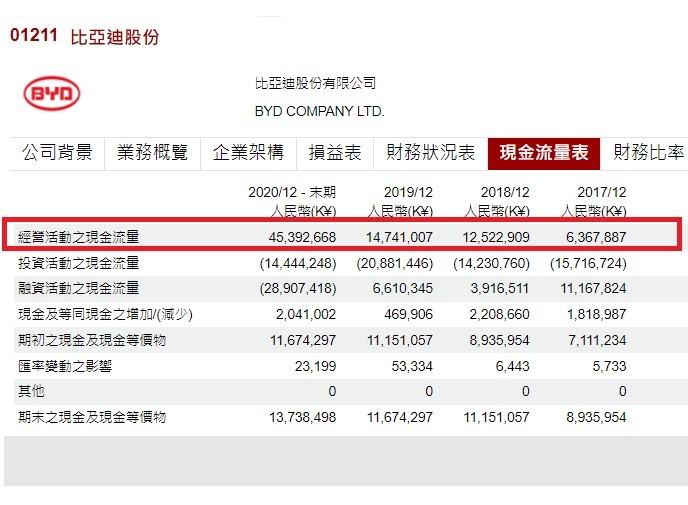Switch to the 業務概覽 tab
Image resolution: width=688 pixels, height=505 pixels.
(152, 153)
